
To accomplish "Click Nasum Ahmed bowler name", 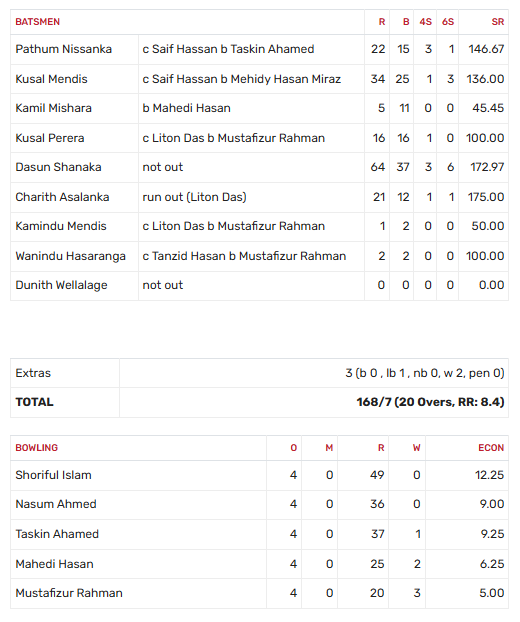I will (56, 504).
